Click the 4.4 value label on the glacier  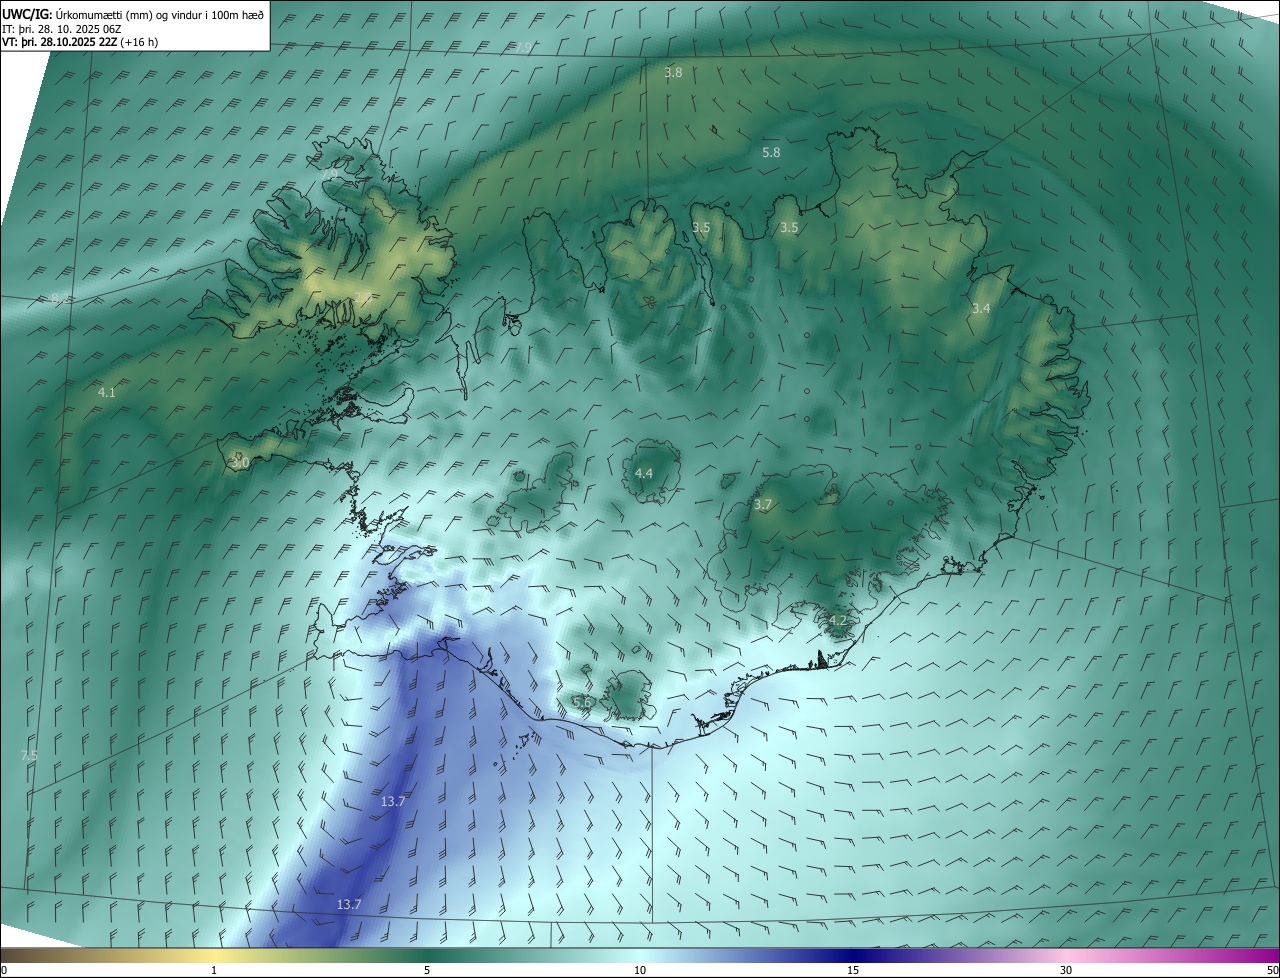click(x=644, y=473)
